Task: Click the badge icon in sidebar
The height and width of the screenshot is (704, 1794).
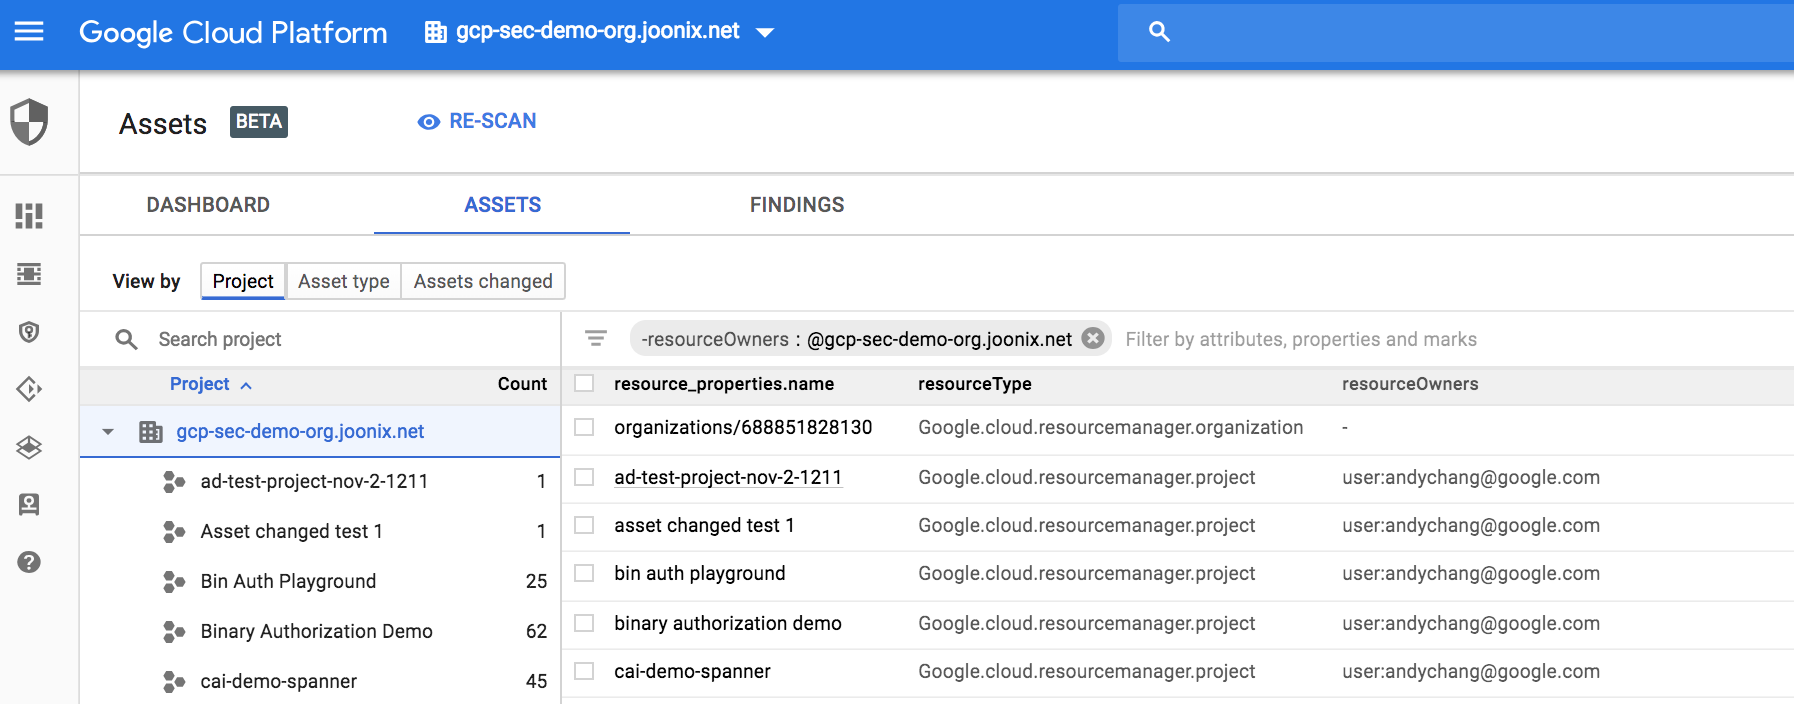Action: pos(29,505)
